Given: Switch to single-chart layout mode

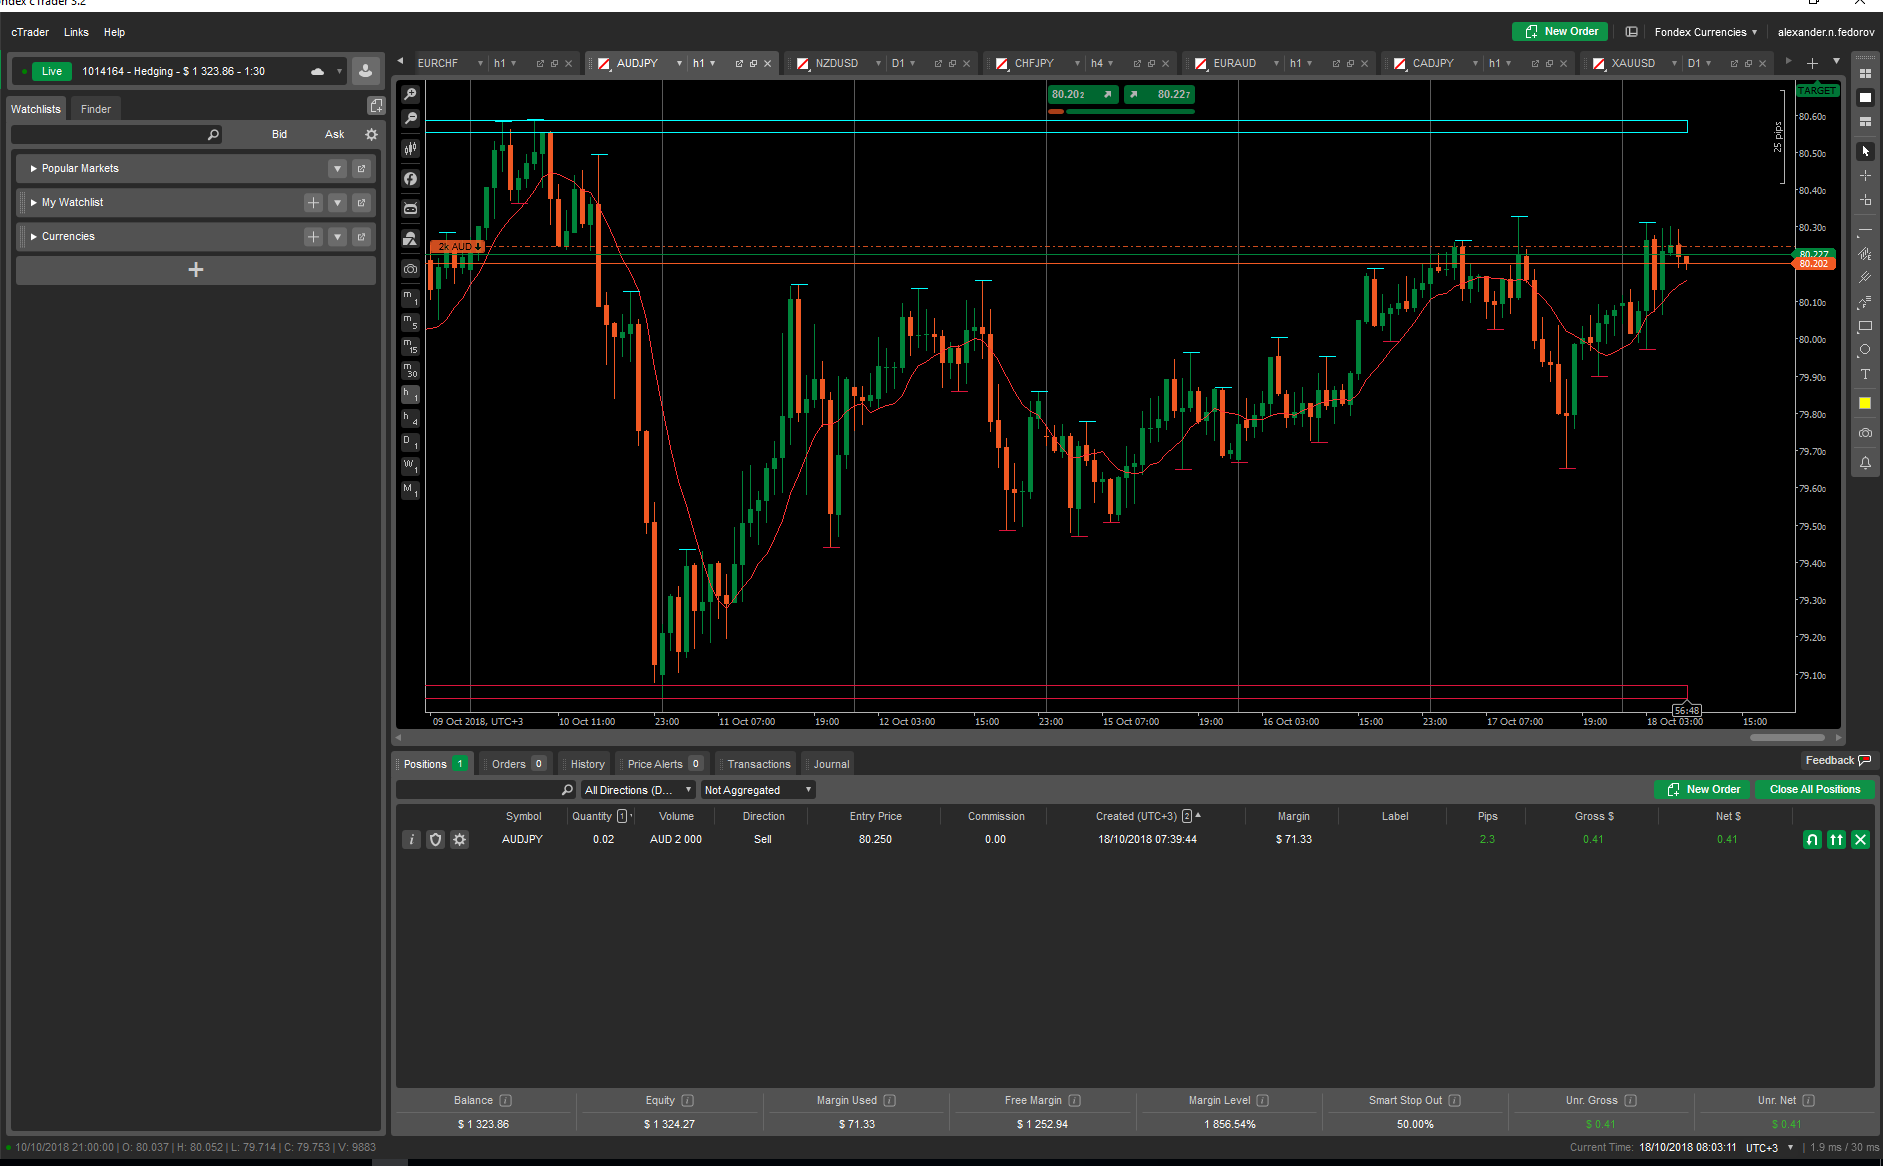Looking at the screenshot, I should 1865,98.
